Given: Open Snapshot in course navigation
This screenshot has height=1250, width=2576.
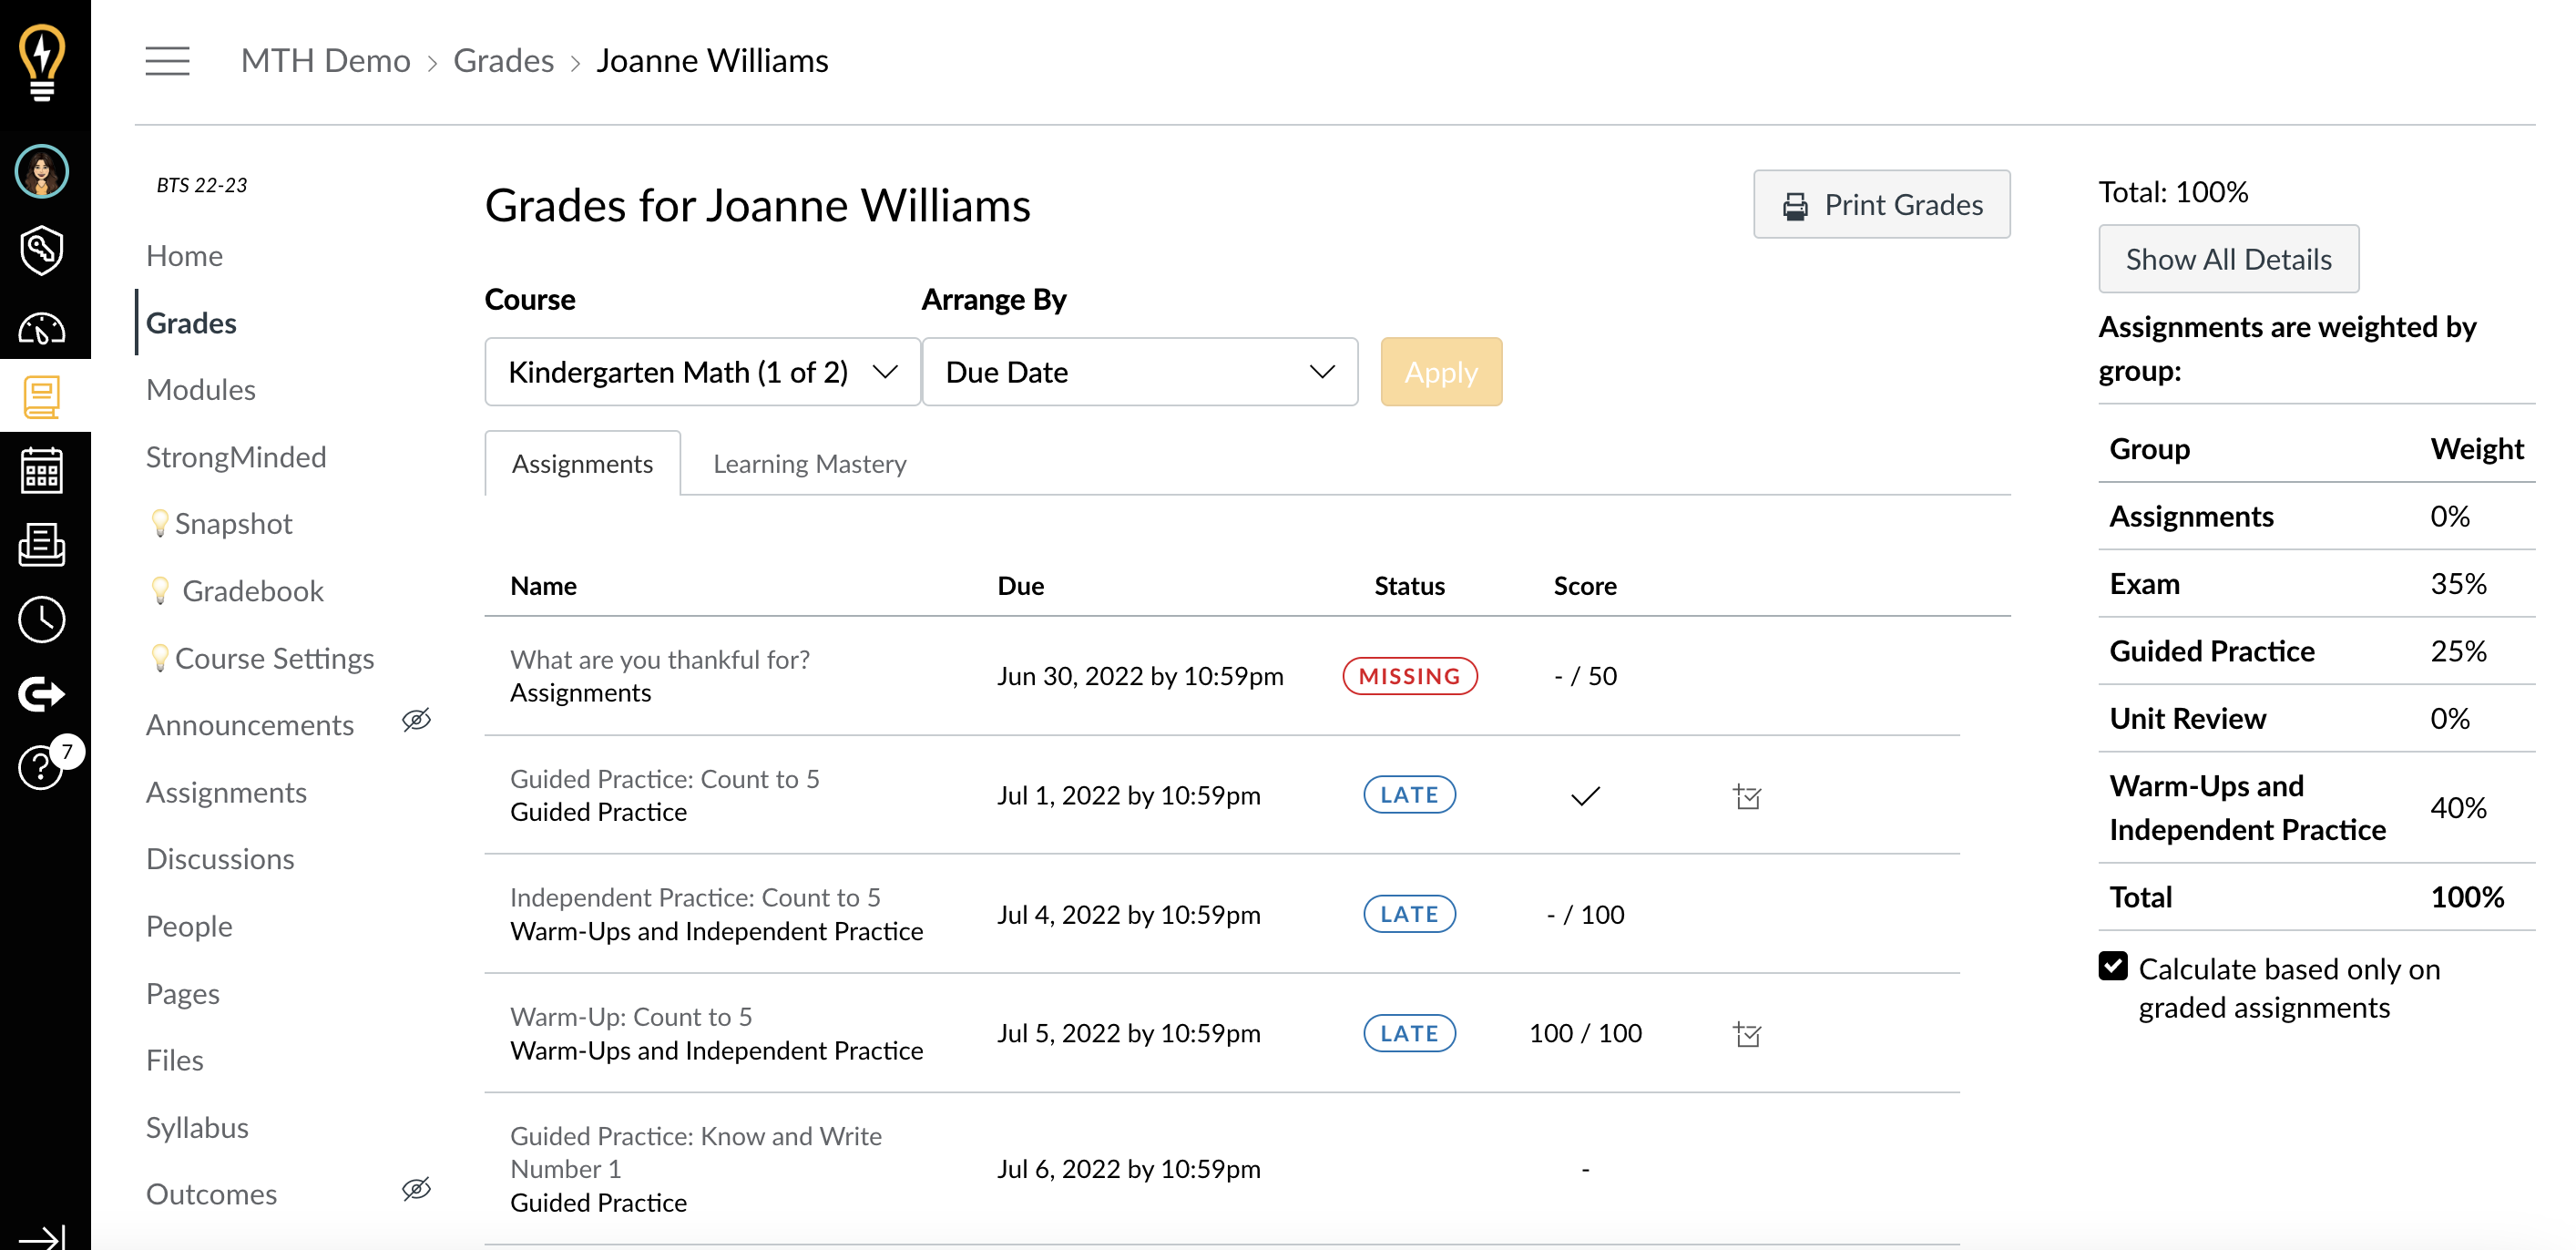Looking at the screenshot, I should click(233, 523).
